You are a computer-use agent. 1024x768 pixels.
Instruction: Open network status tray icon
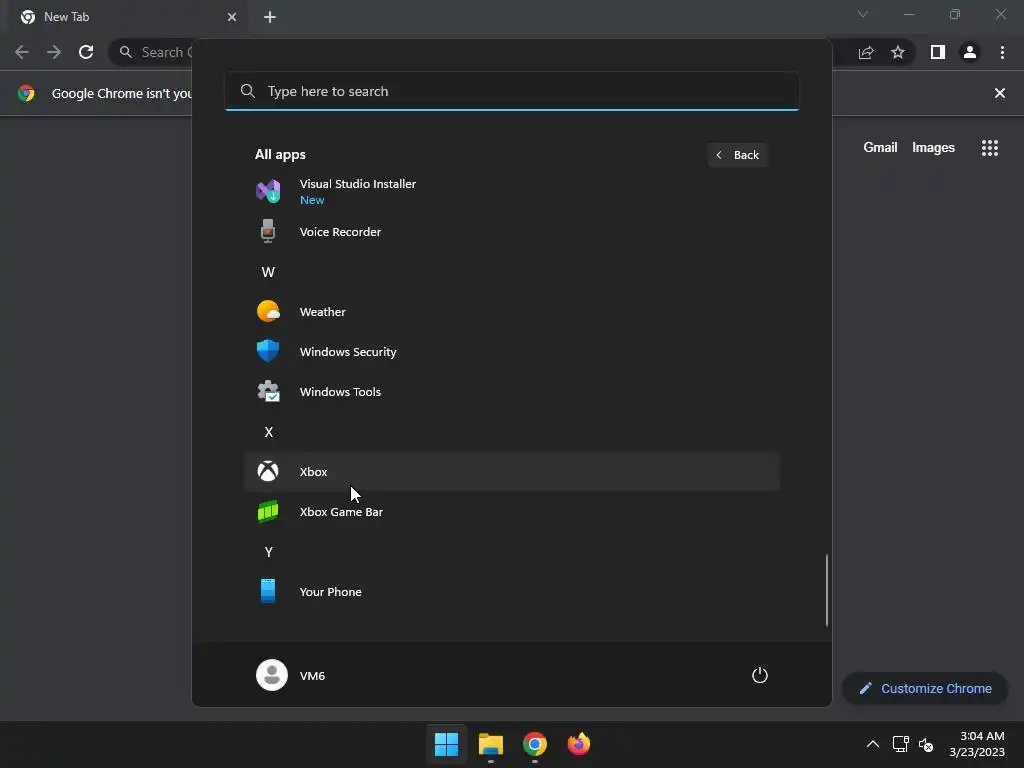point(901,744)
